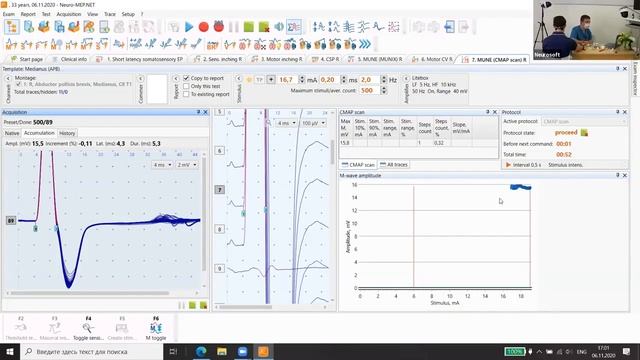
Task: Toggle the speaker sound icon
Action: [x=279, y=27]
